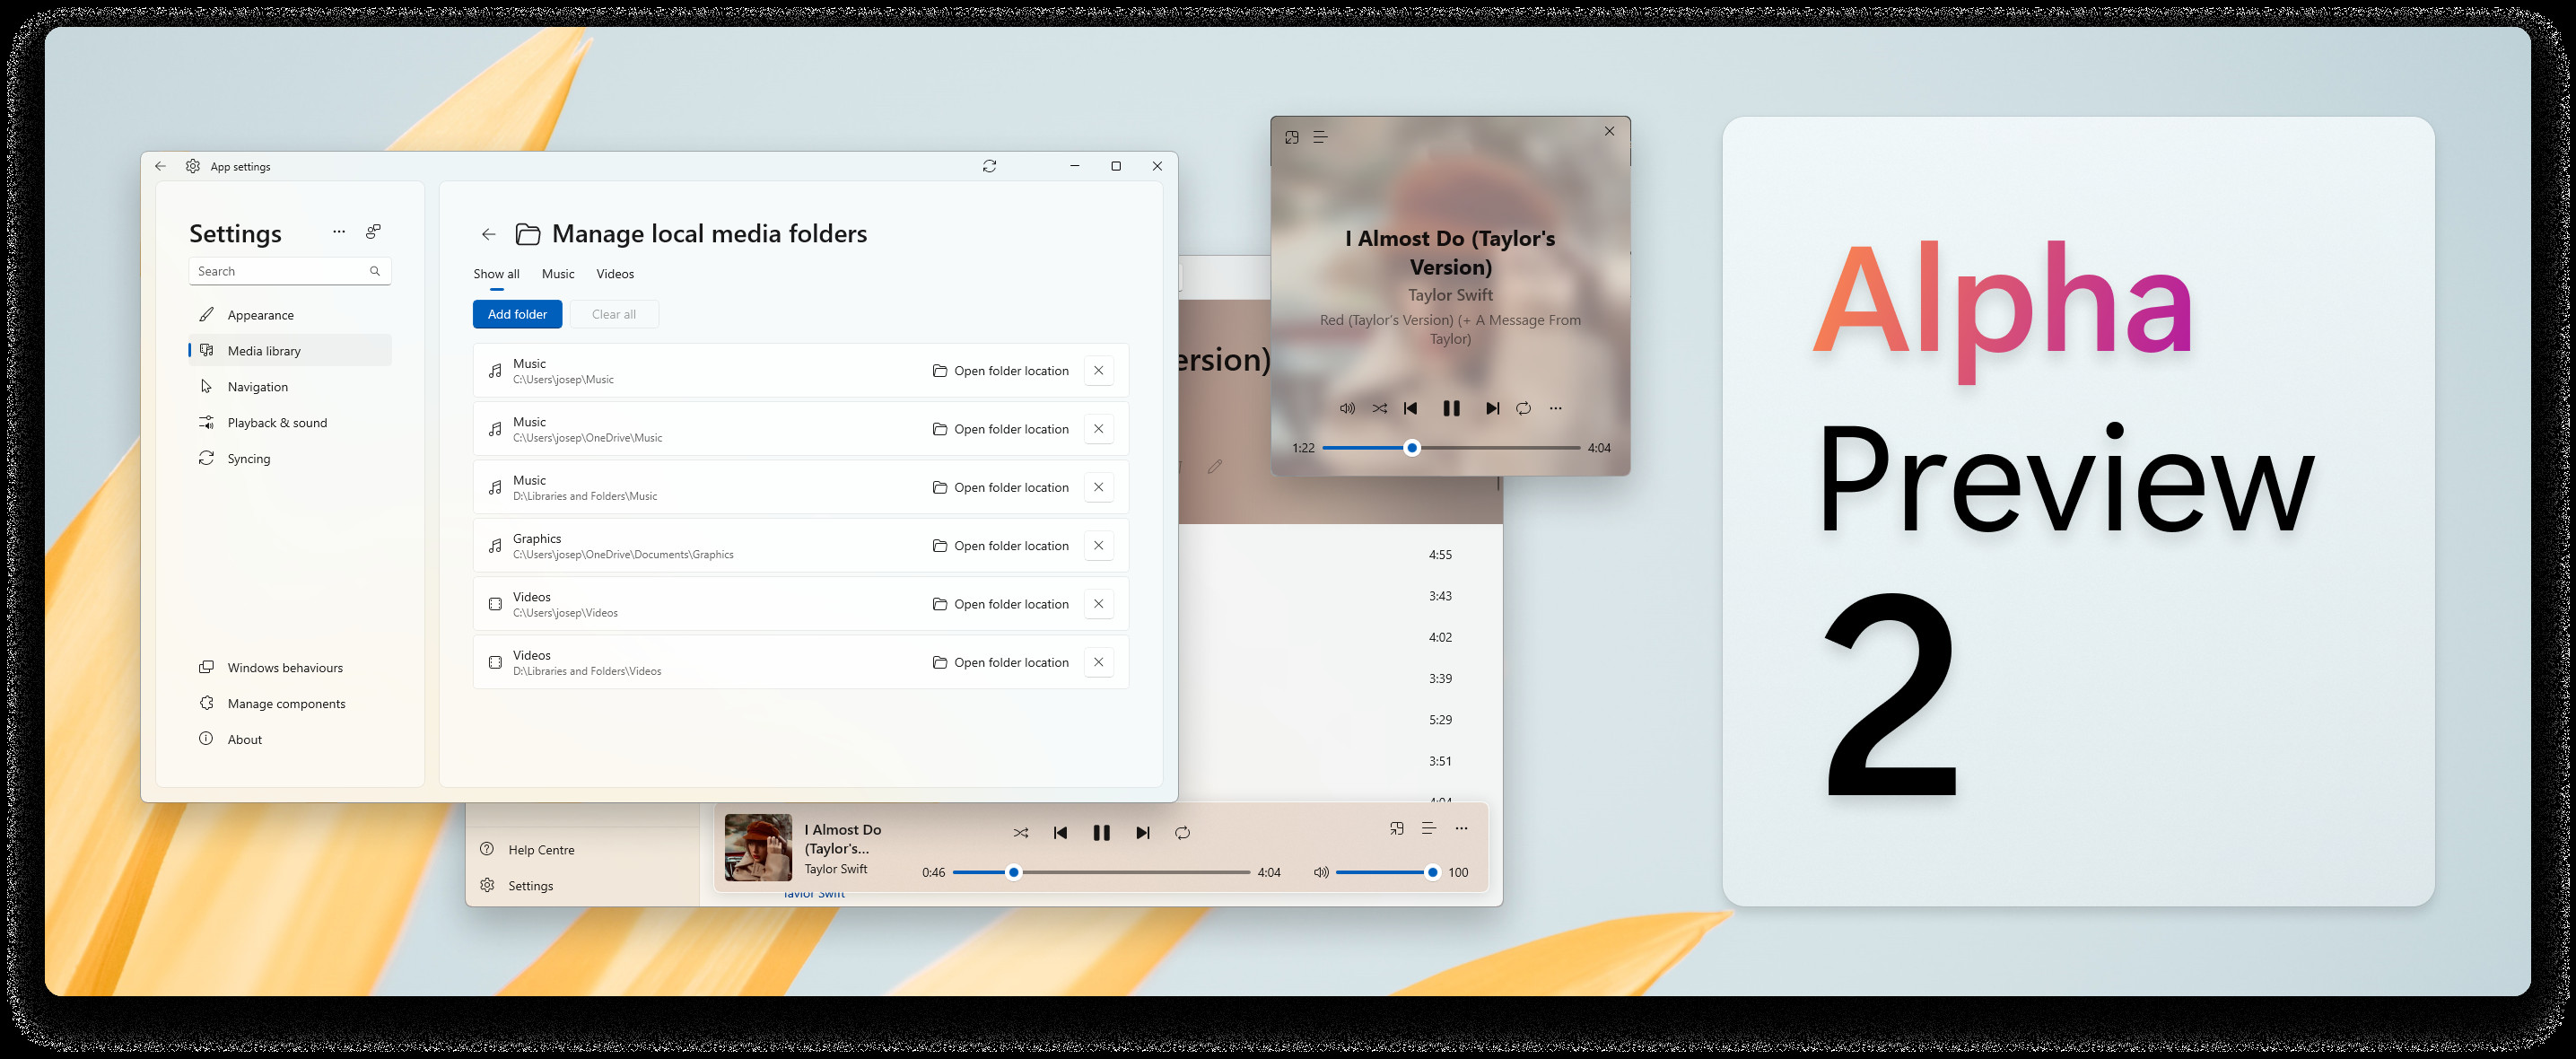Click the Add folder button

point(517,314)
